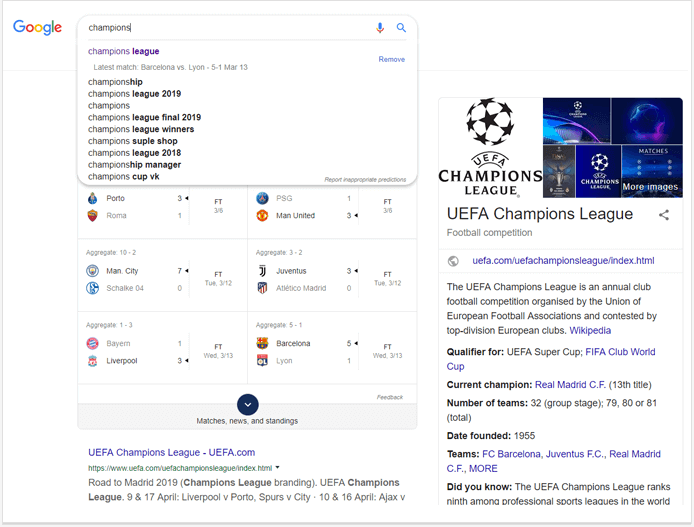Click into the search box with 'champions'
This screenshot has width=694, height=527.
226,28
